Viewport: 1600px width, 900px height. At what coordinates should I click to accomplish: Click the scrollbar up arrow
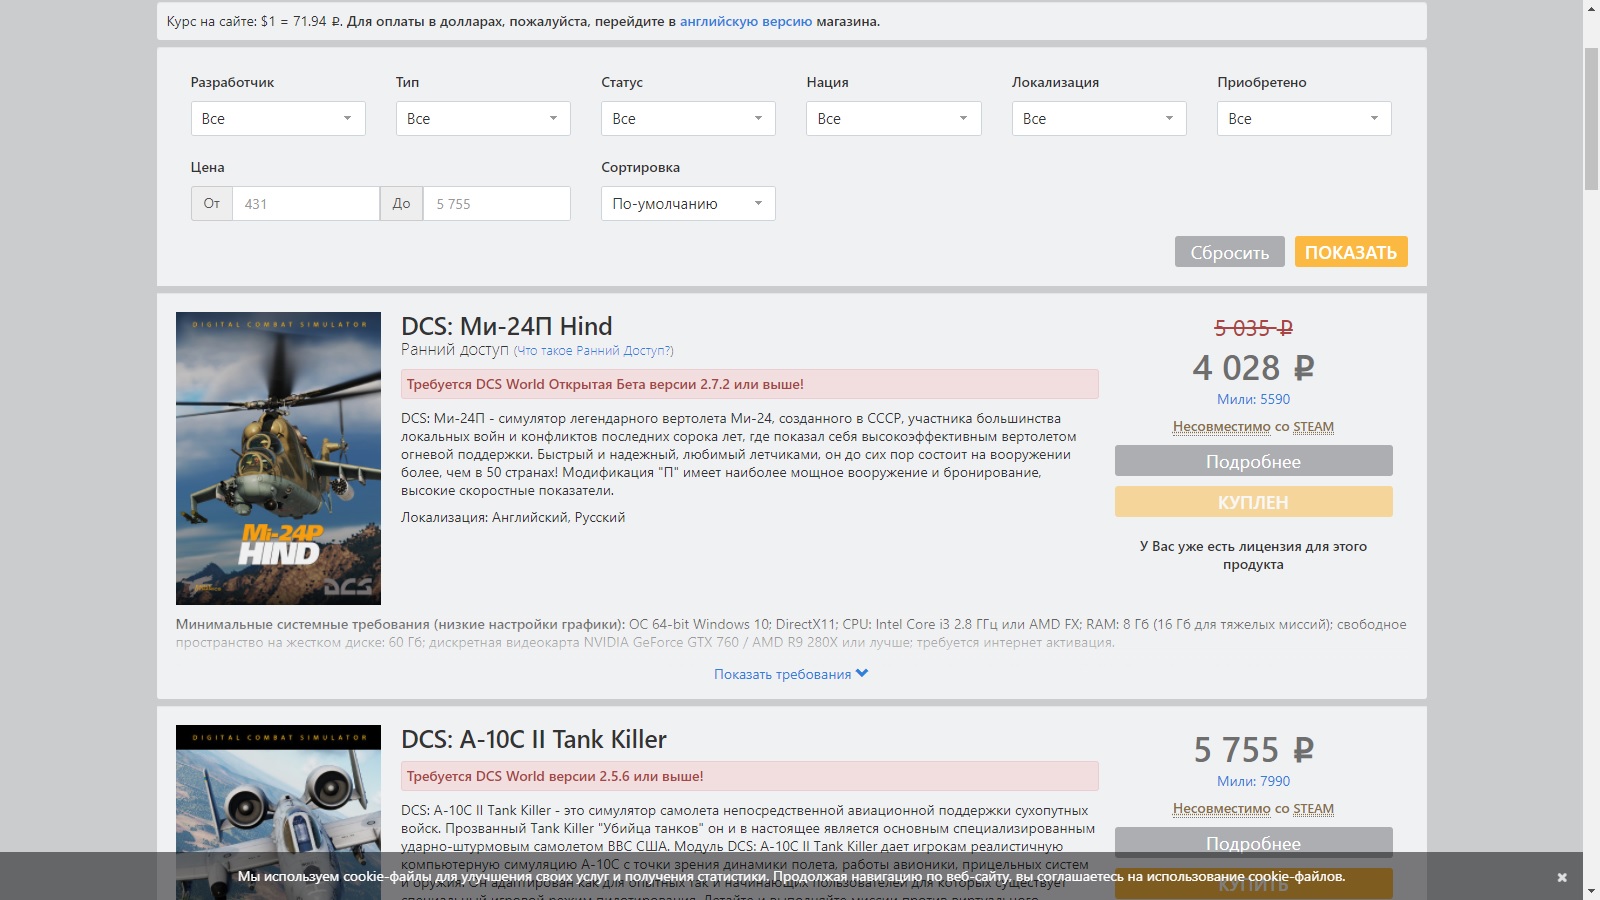tap(1591, 8)
